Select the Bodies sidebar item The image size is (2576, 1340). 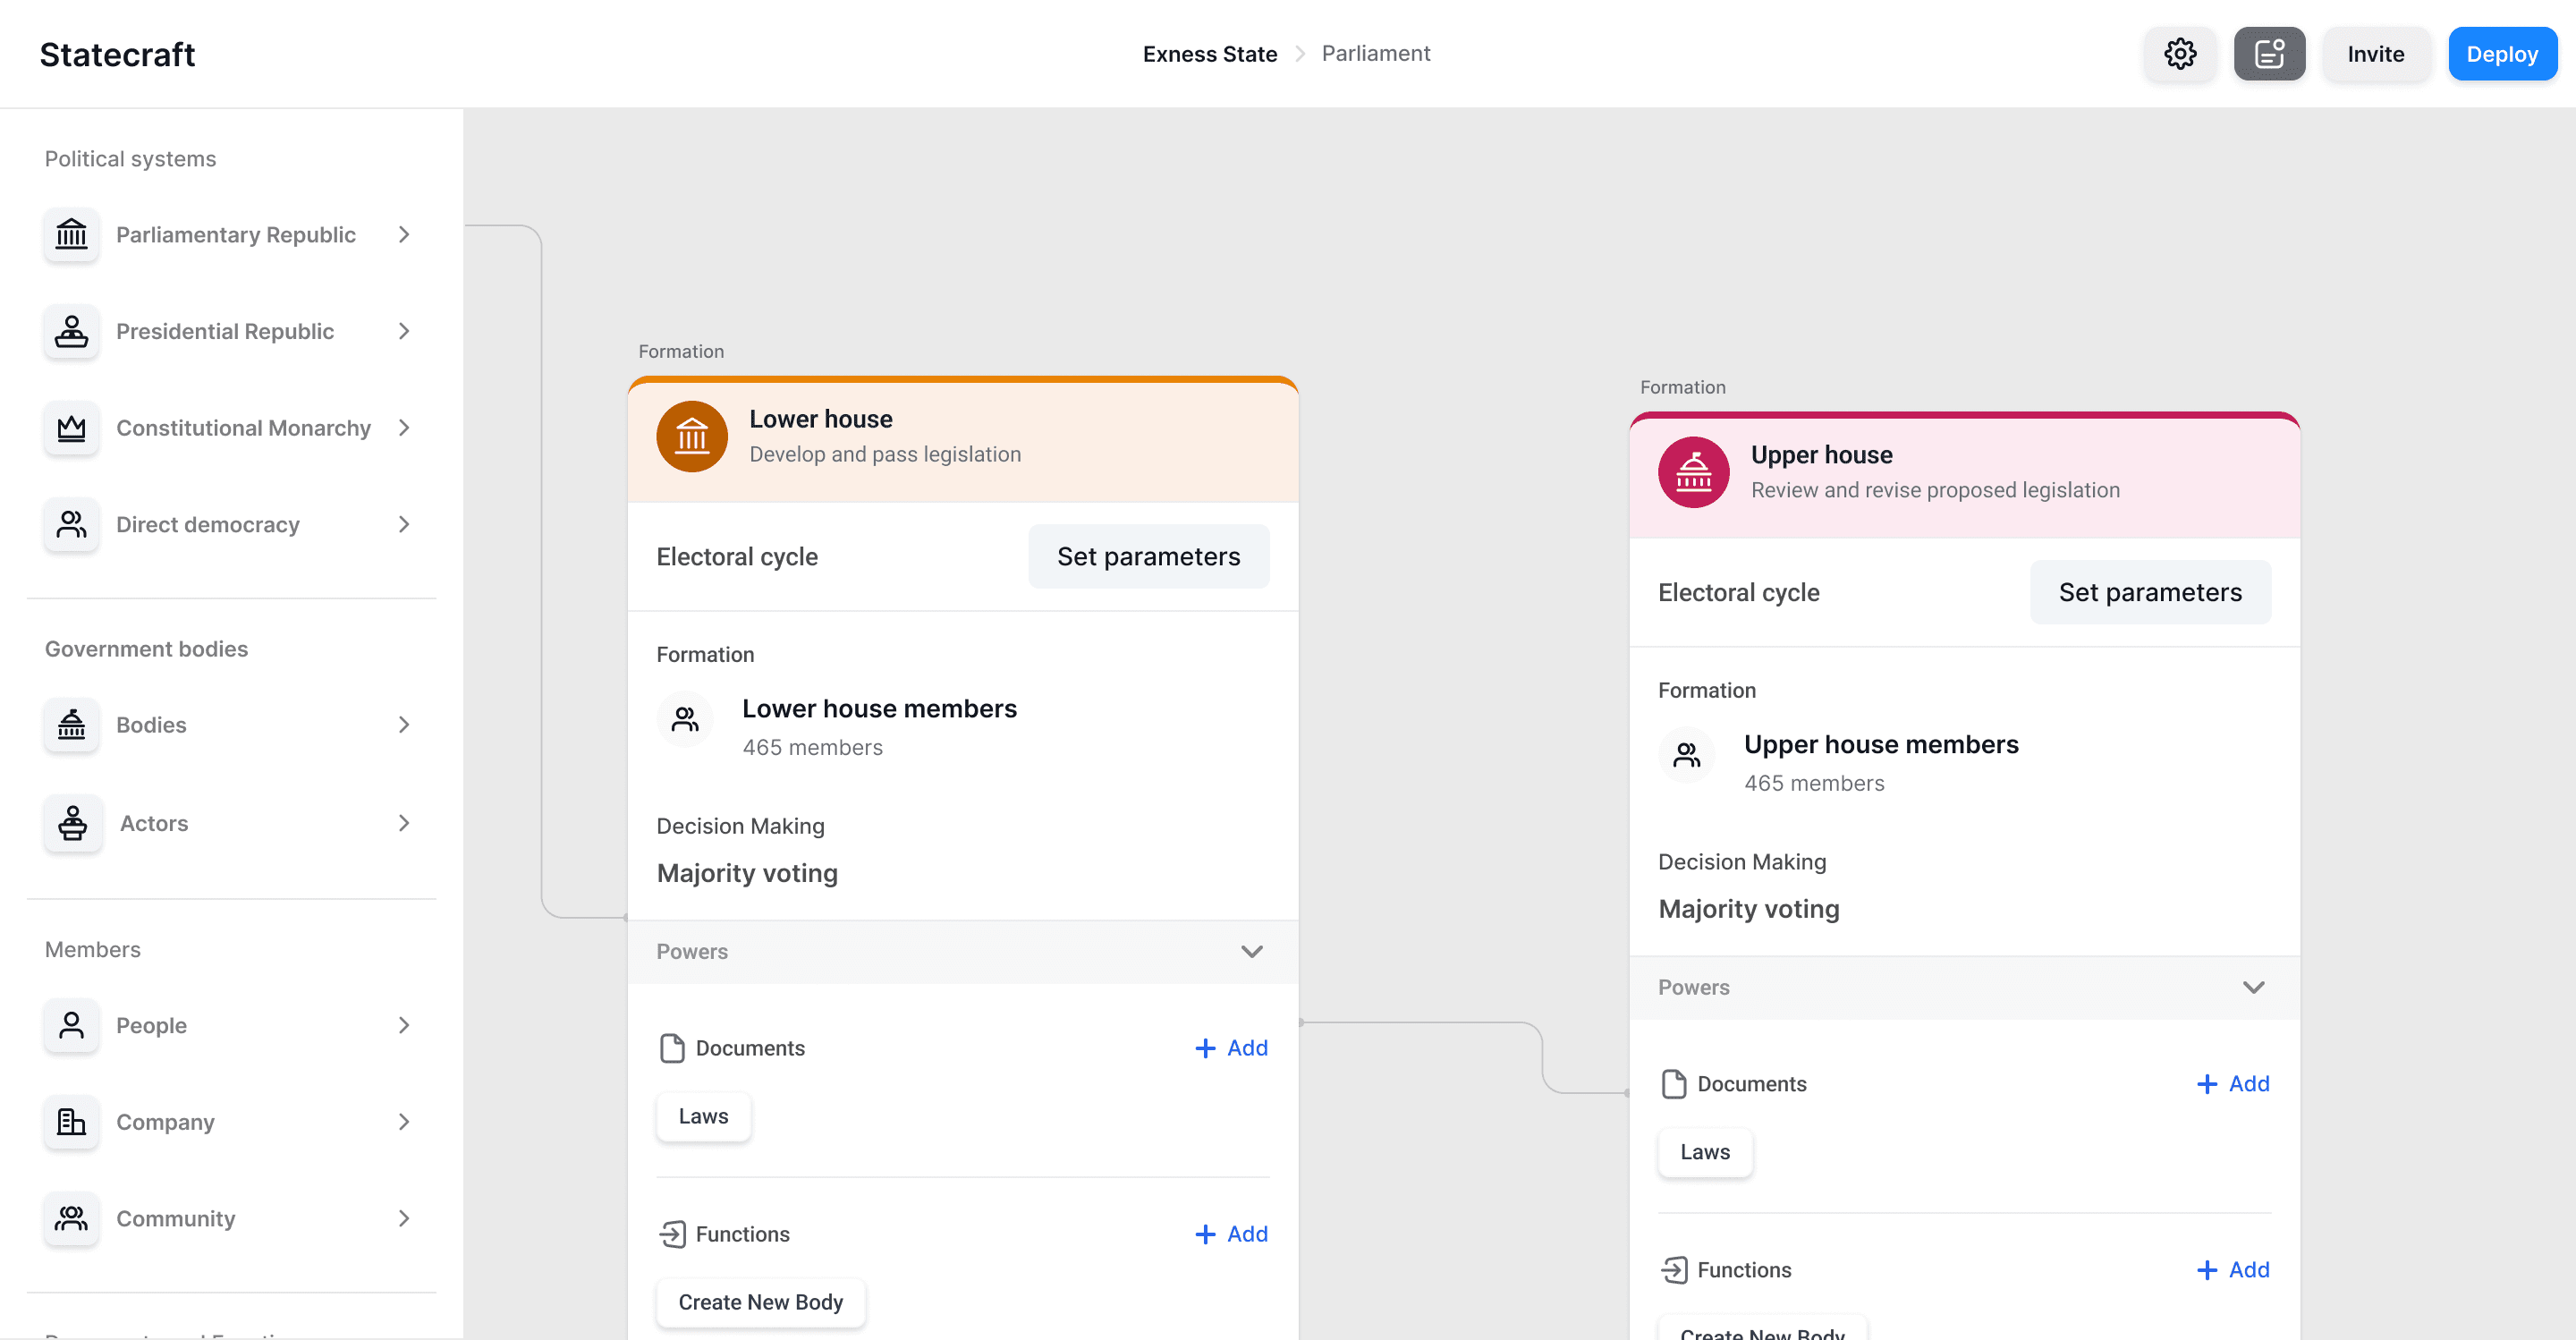pos(152,725)
